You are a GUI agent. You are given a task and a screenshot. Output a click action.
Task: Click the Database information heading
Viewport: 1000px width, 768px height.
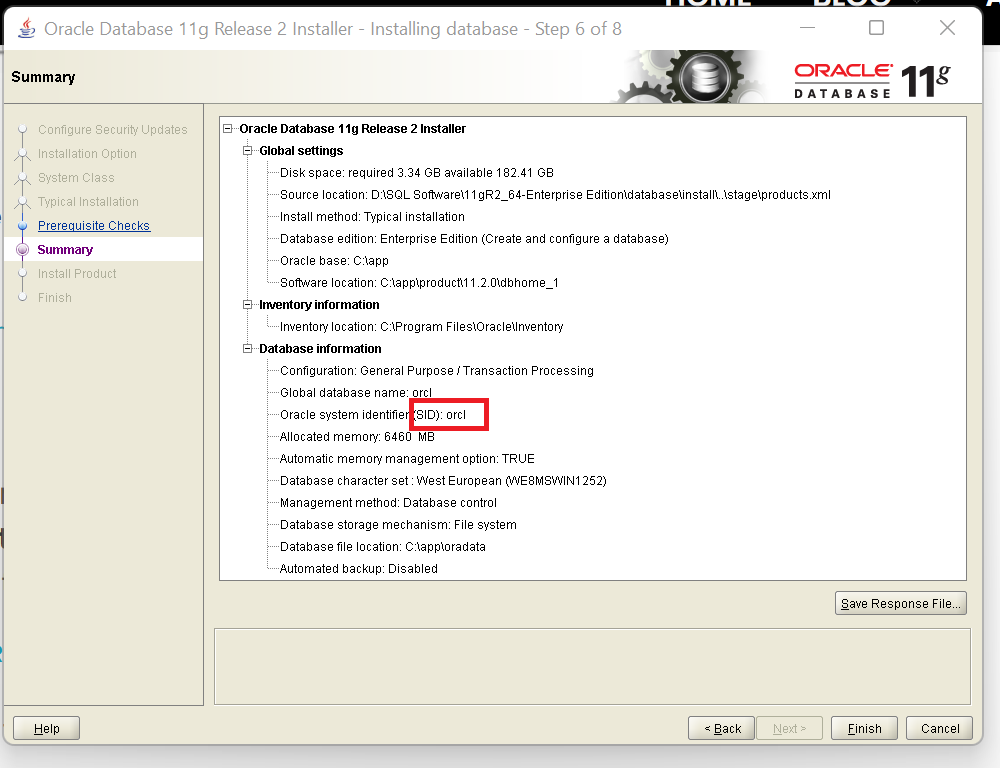click(320, 349)
